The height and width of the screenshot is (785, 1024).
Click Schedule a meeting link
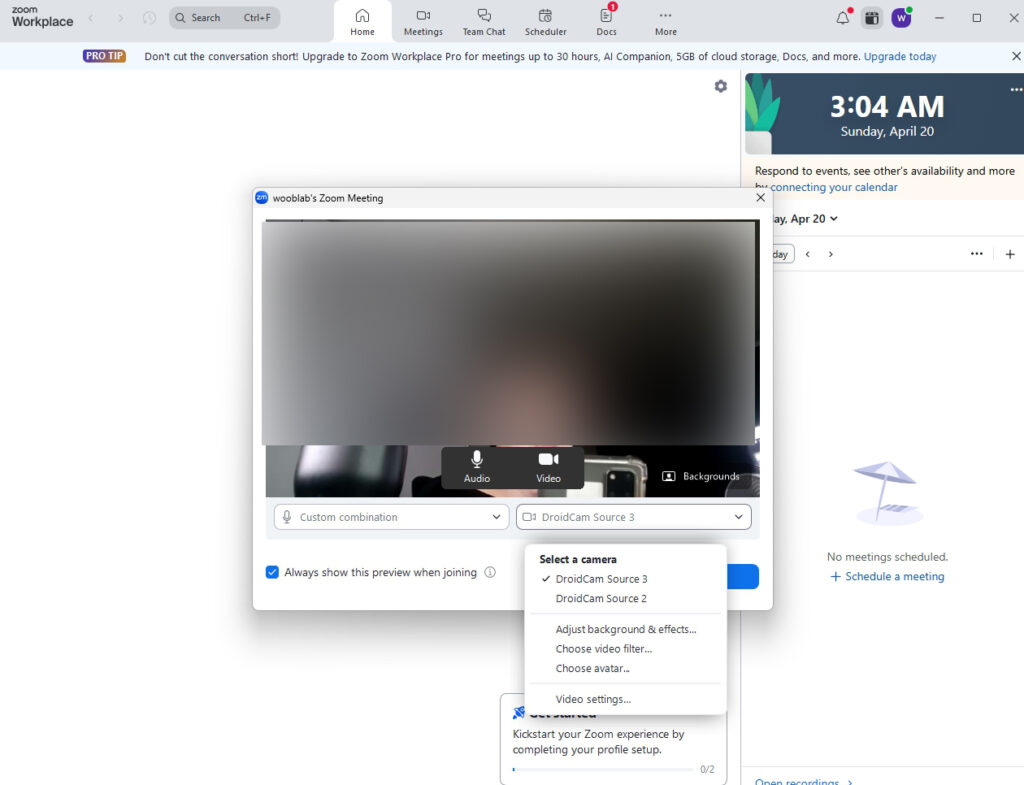click(x=888, y=576)
